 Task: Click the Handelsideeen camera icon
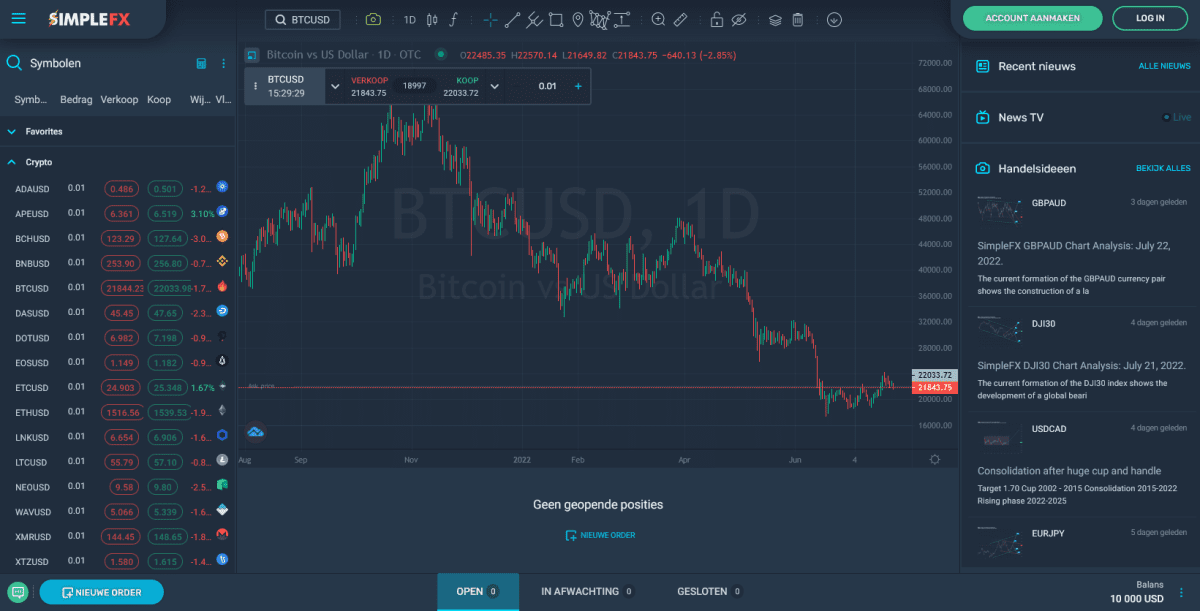pos(983,168)
